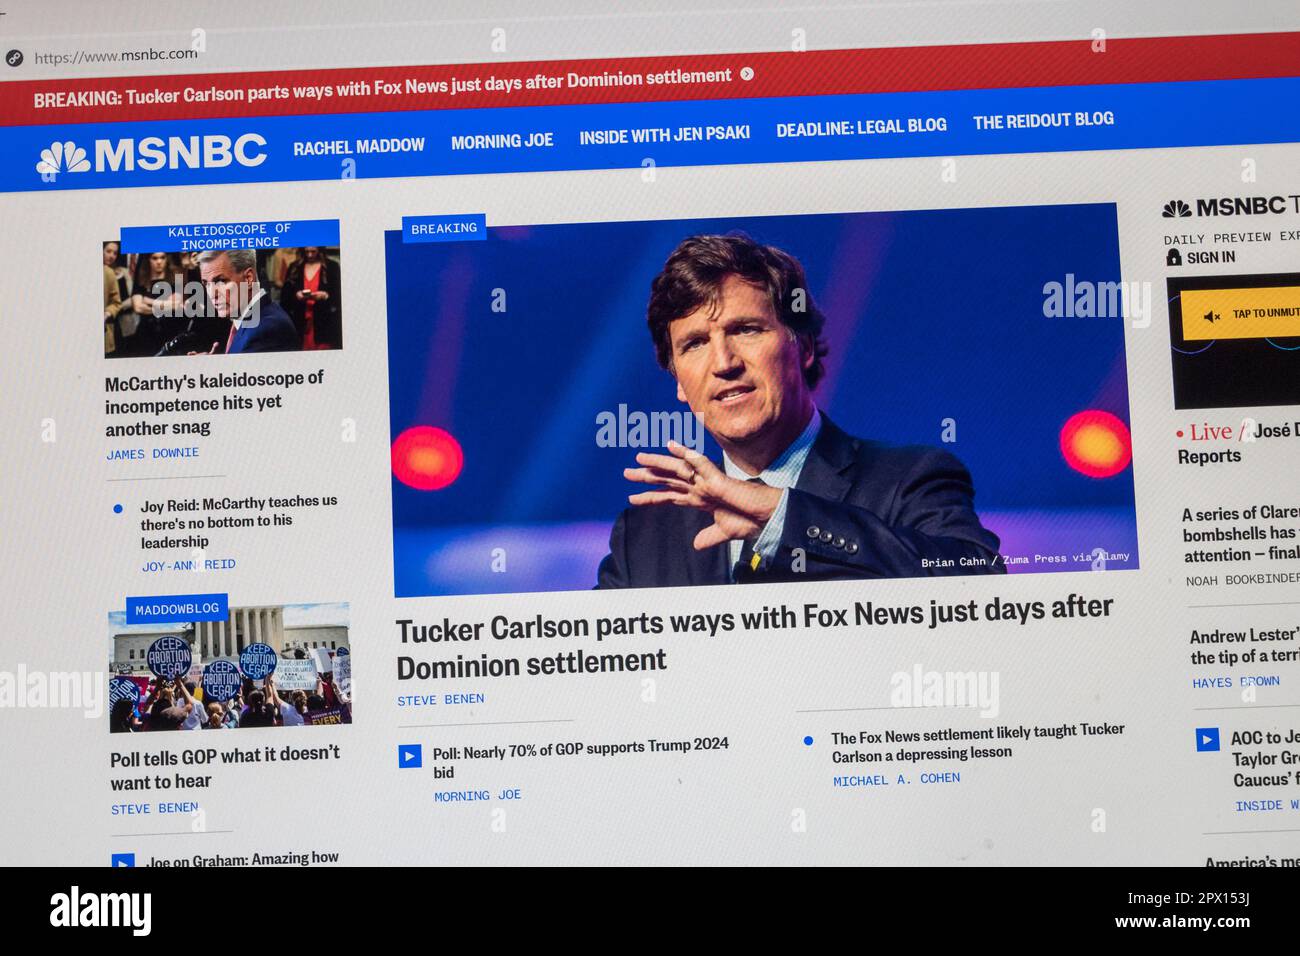The width and height of the screenshot is (1300, 956).
Task: Click the site info icon beside URL
Action: click(x=14, y=58)
